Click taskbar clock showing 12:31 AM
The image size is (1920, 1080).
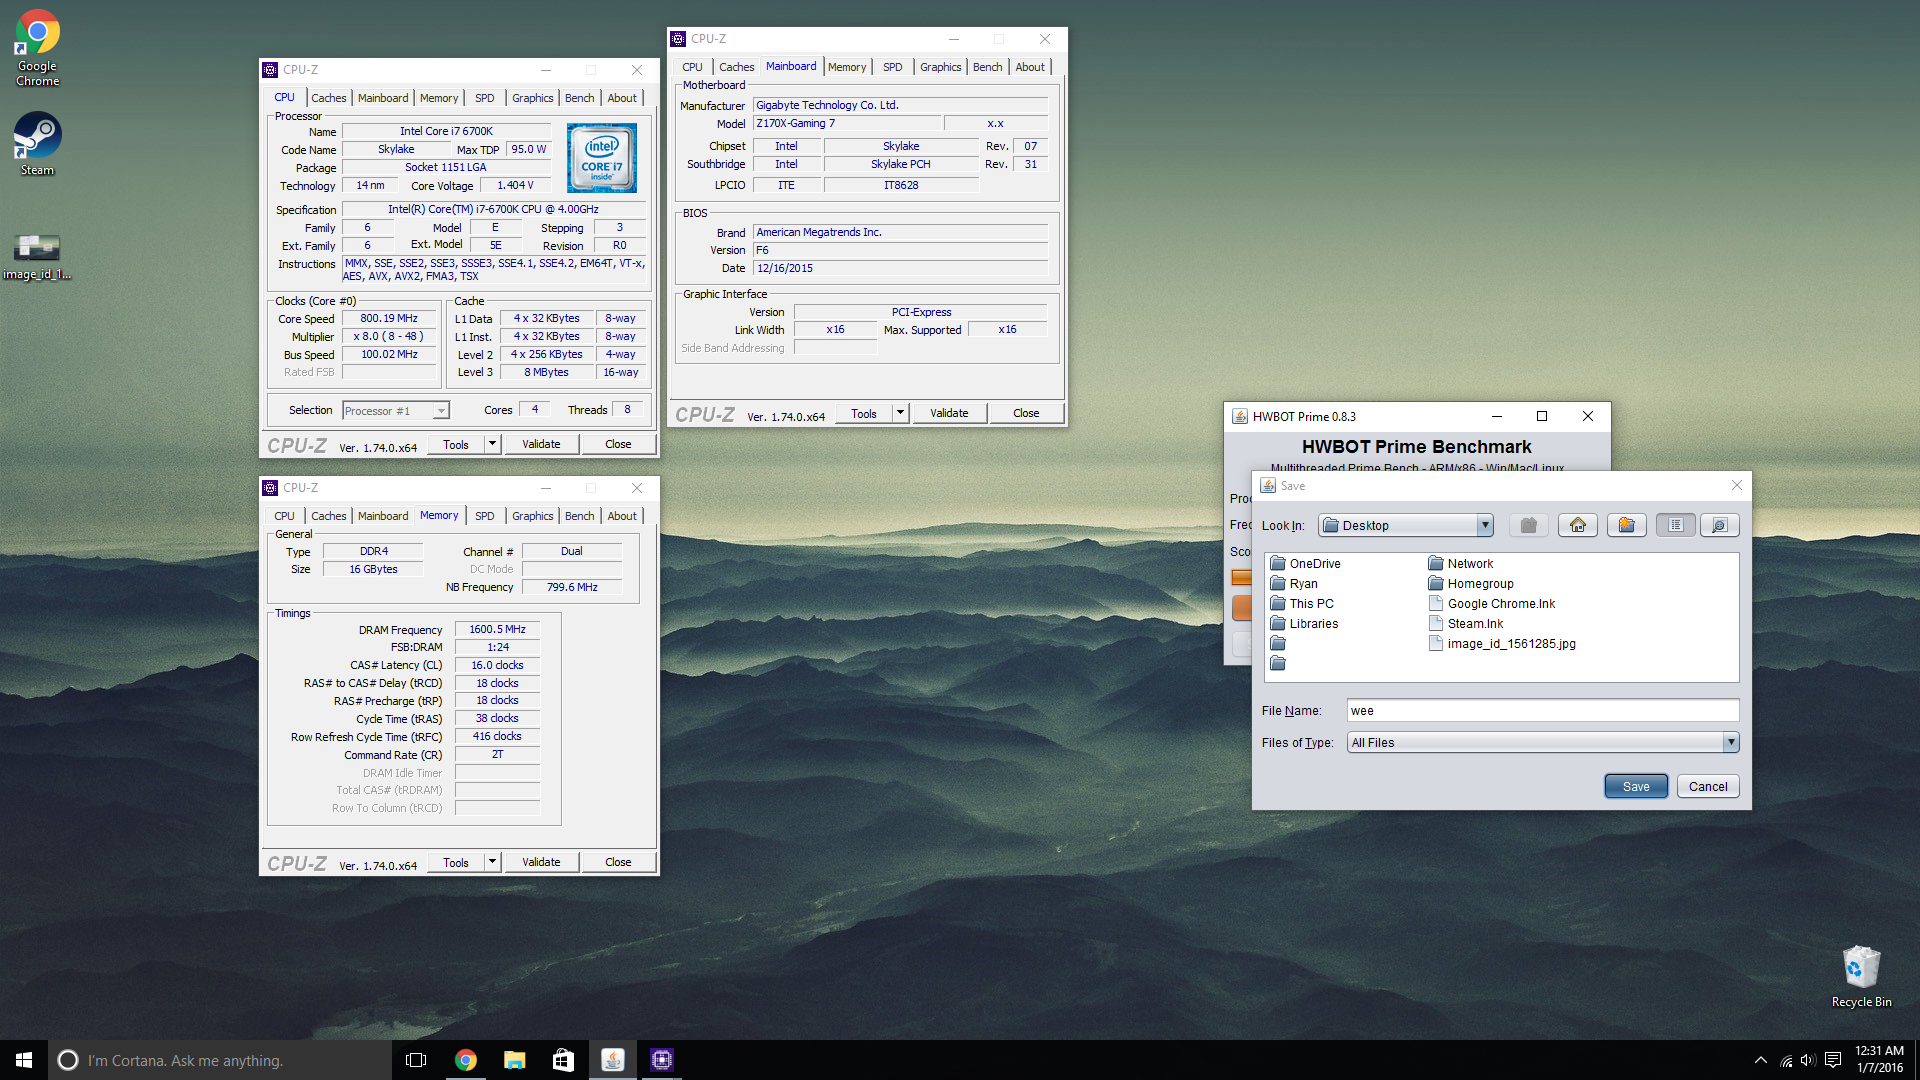(1879, 1060)
